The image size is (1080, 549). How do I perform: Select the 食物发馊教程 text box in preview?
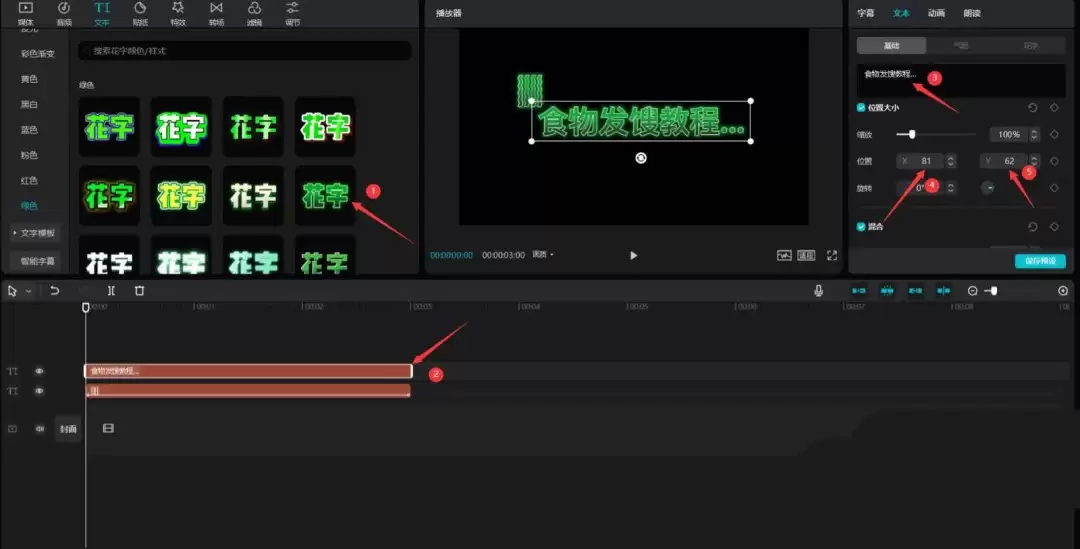641,121
